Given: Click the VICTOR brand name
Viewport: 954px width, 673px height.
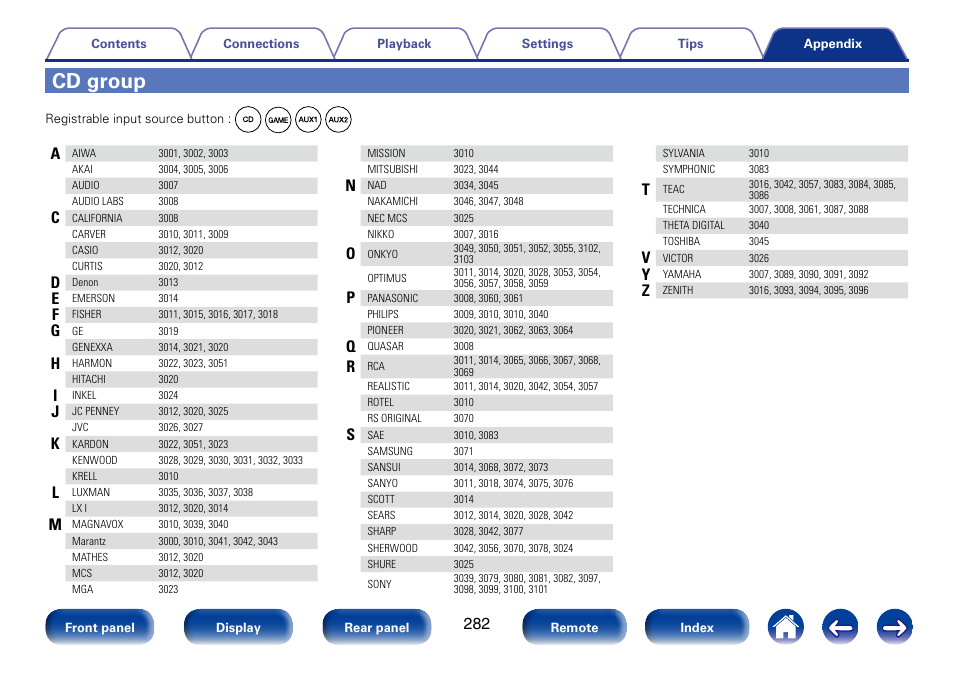Looking at the screenshot, I should click(678, 258).
